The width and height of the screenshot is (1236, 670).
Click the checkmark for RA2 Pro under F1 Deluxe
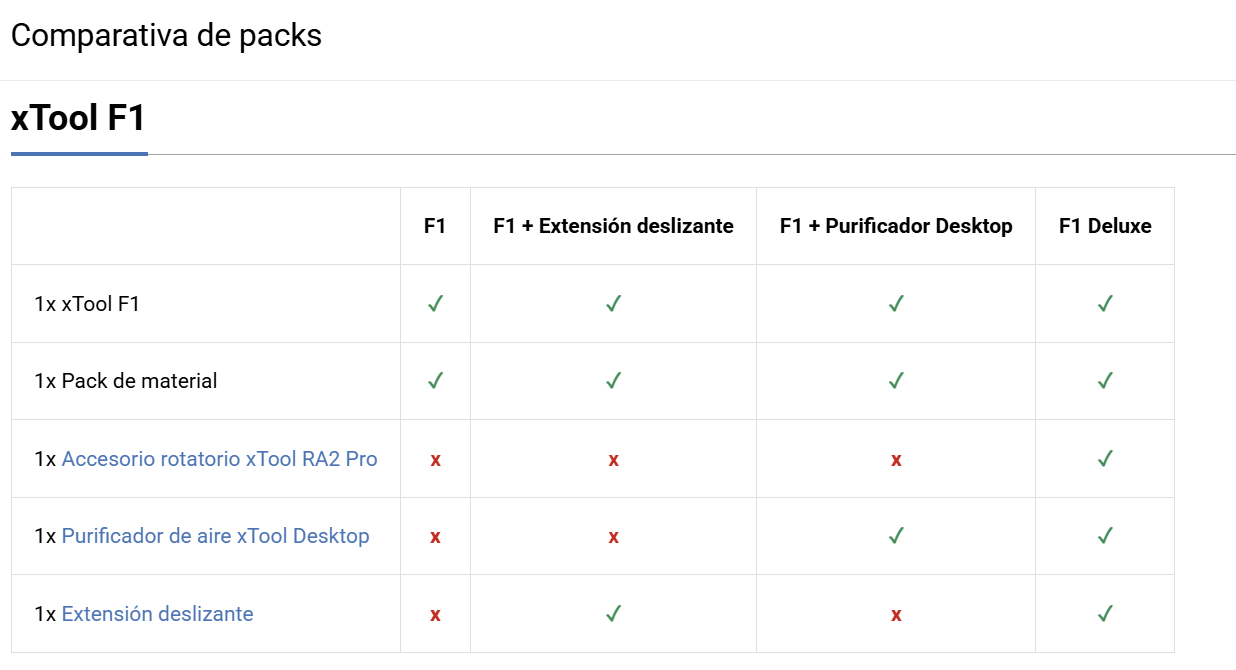[x=1105, y=459]
